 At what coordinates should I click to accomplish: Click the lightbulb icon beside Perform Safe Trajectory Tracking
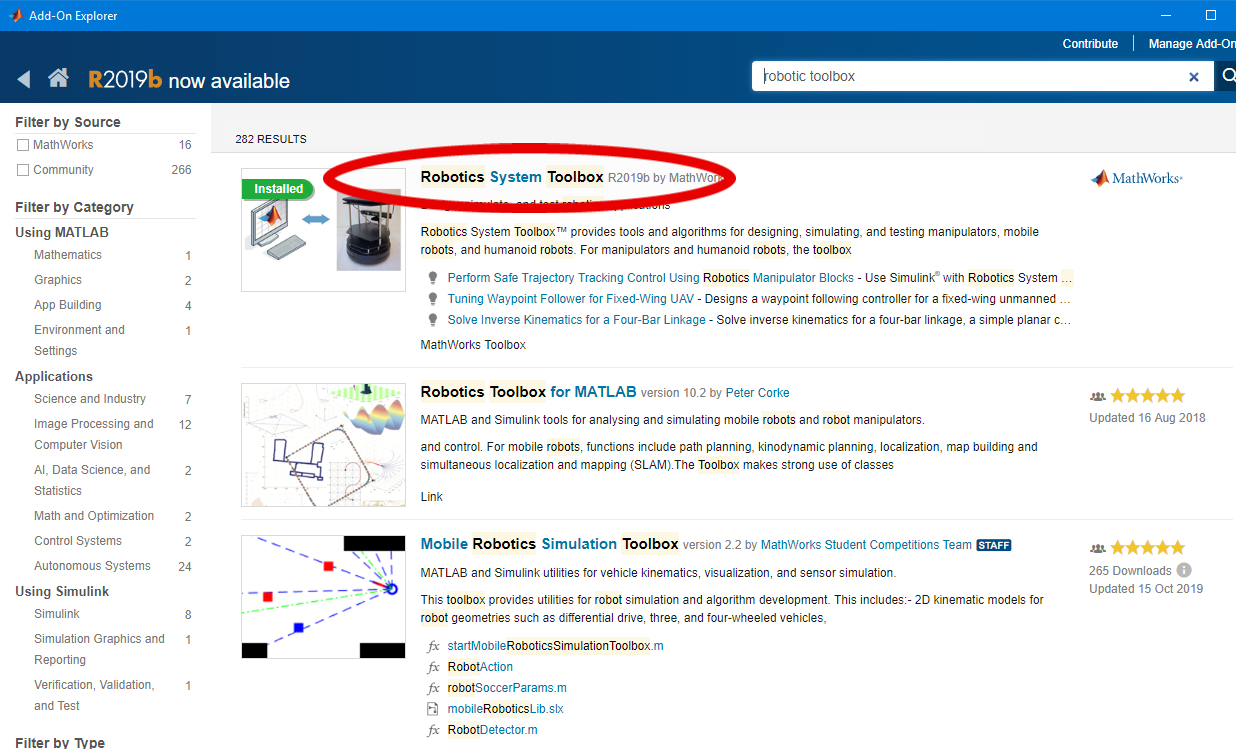433,277
